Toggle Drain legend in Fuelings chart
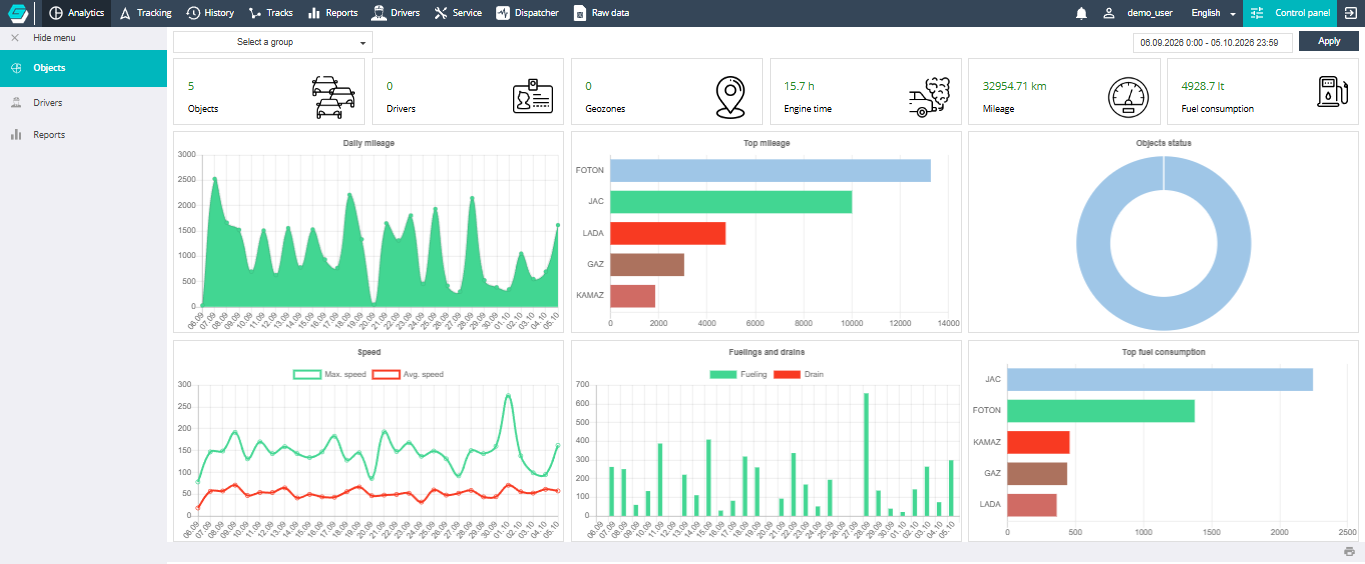Screen dimensions: 1365x564 pos(799,374)
